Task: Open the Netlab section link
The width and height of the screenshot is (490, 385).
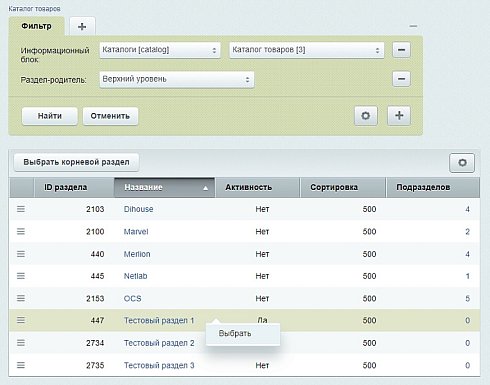Action: point(135,276)
